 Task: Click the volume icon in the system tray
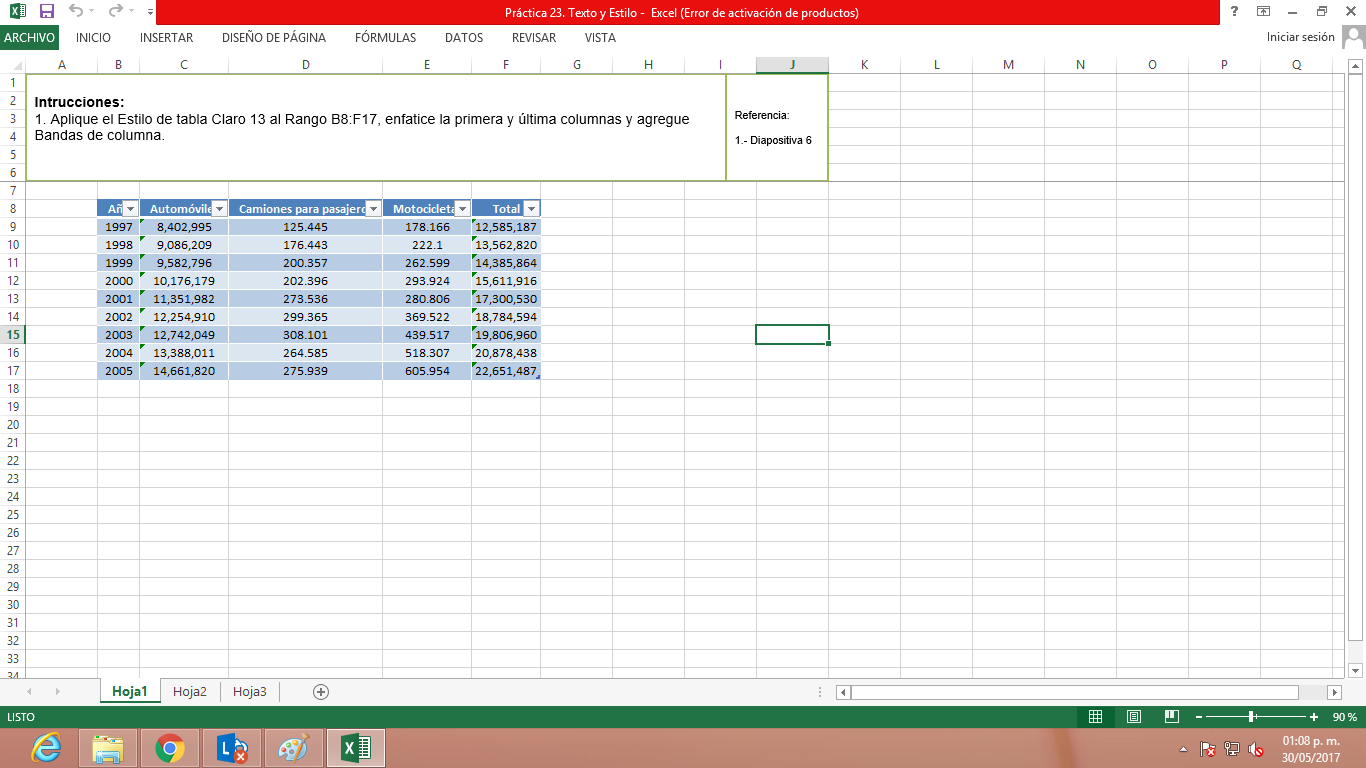click(x=1256, y=749)
